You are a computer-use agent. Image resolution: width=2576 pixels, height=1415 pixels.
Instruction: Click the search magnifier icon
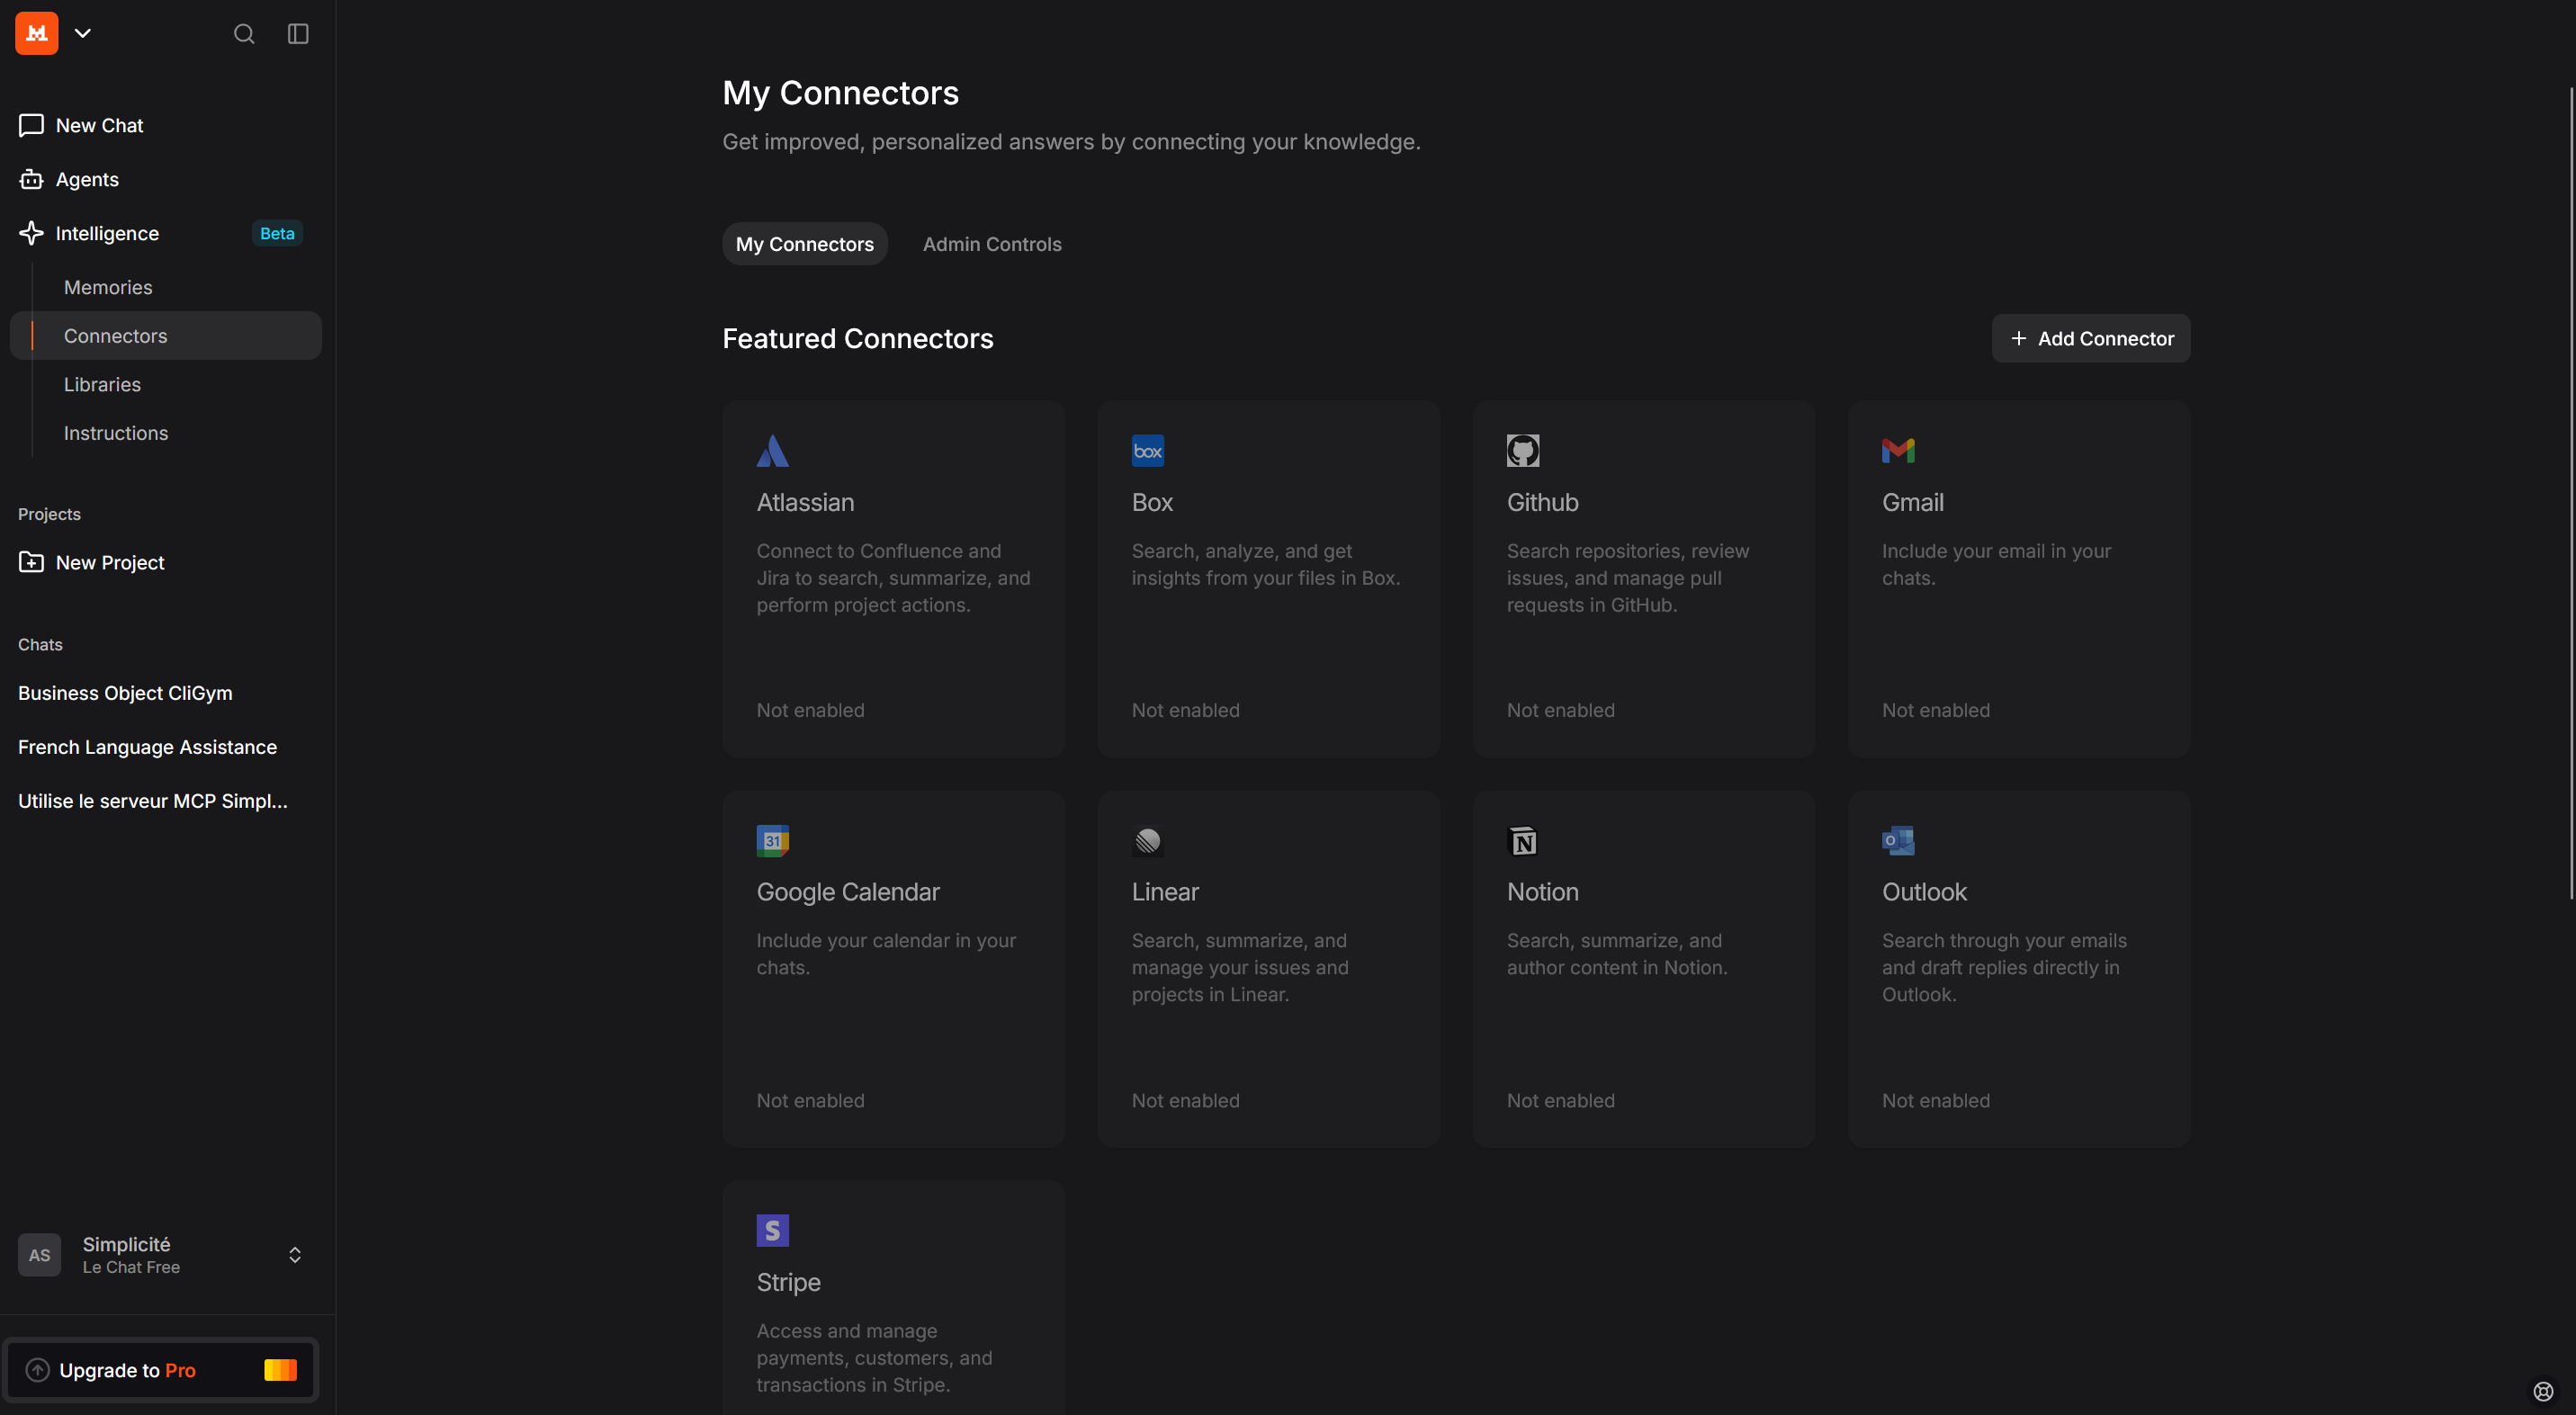pyautogui.click(x=244, y=34)
